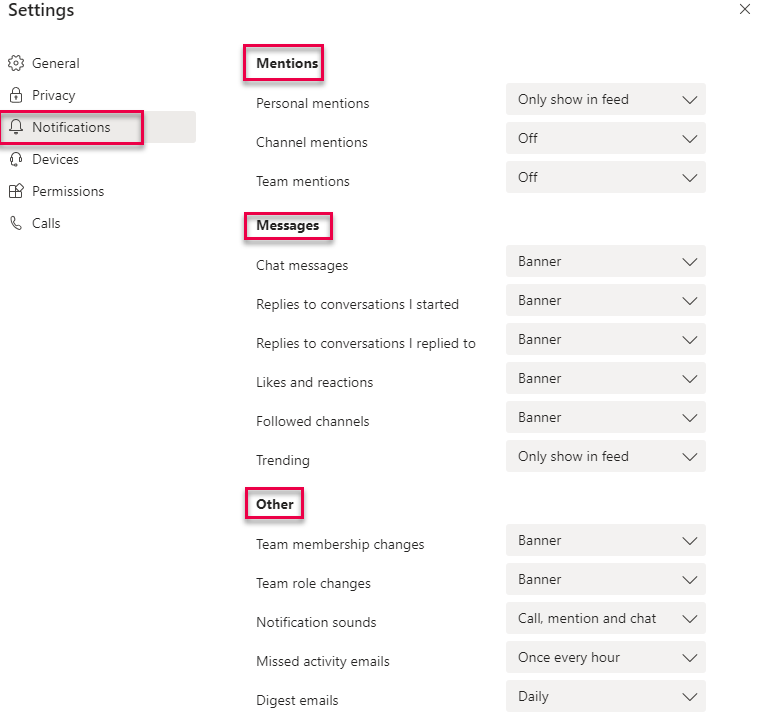
Task: Close the Settings dialog
Action: point(744,9)
